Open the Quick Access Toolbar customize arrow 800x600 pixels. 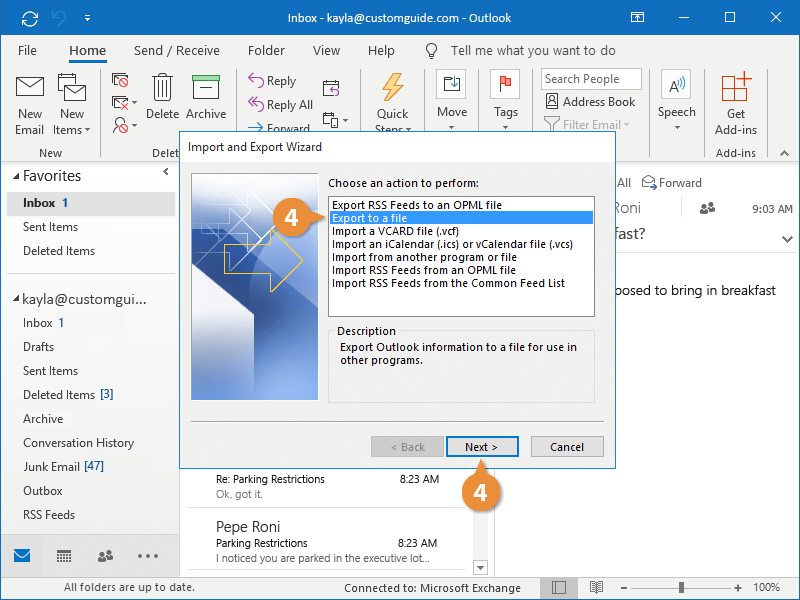87,18
